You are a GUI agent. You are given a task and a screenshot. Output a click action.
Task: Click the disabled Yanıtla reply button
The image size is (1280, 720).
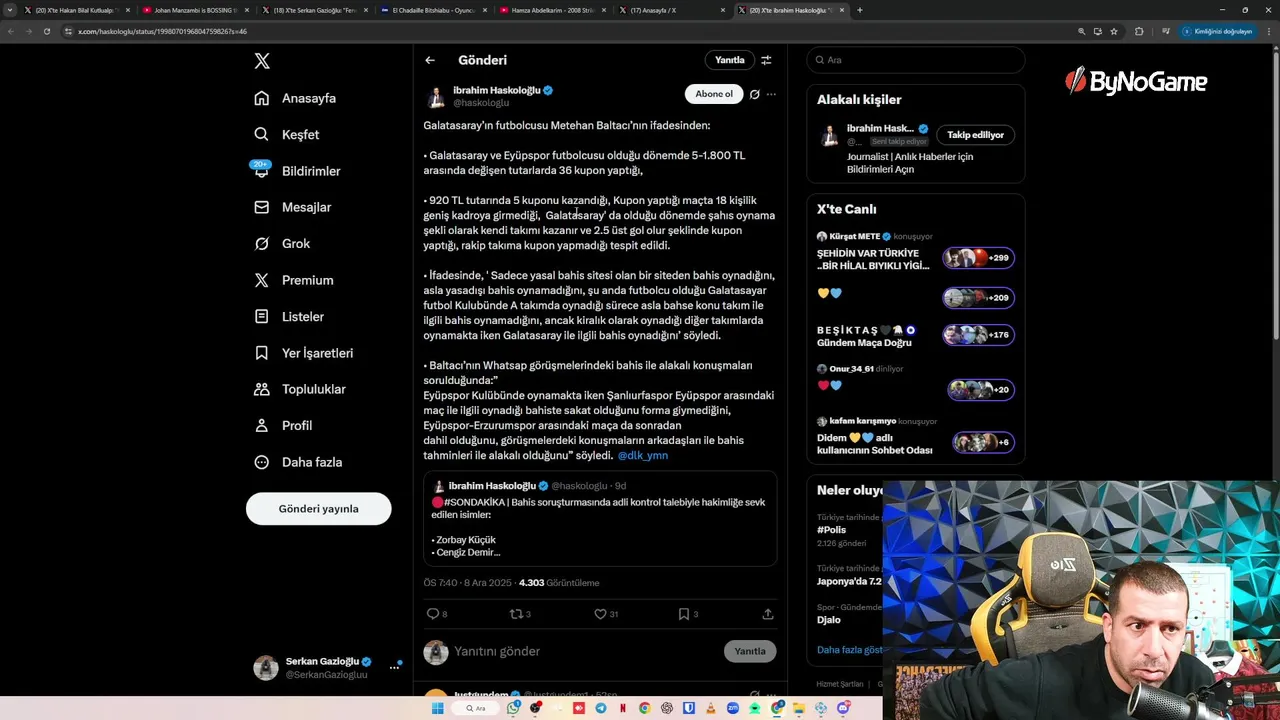point(750,651)
